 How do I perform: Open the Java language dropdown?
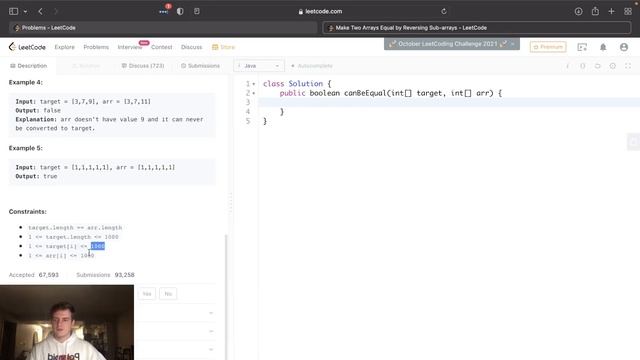(x=259, y=66)
